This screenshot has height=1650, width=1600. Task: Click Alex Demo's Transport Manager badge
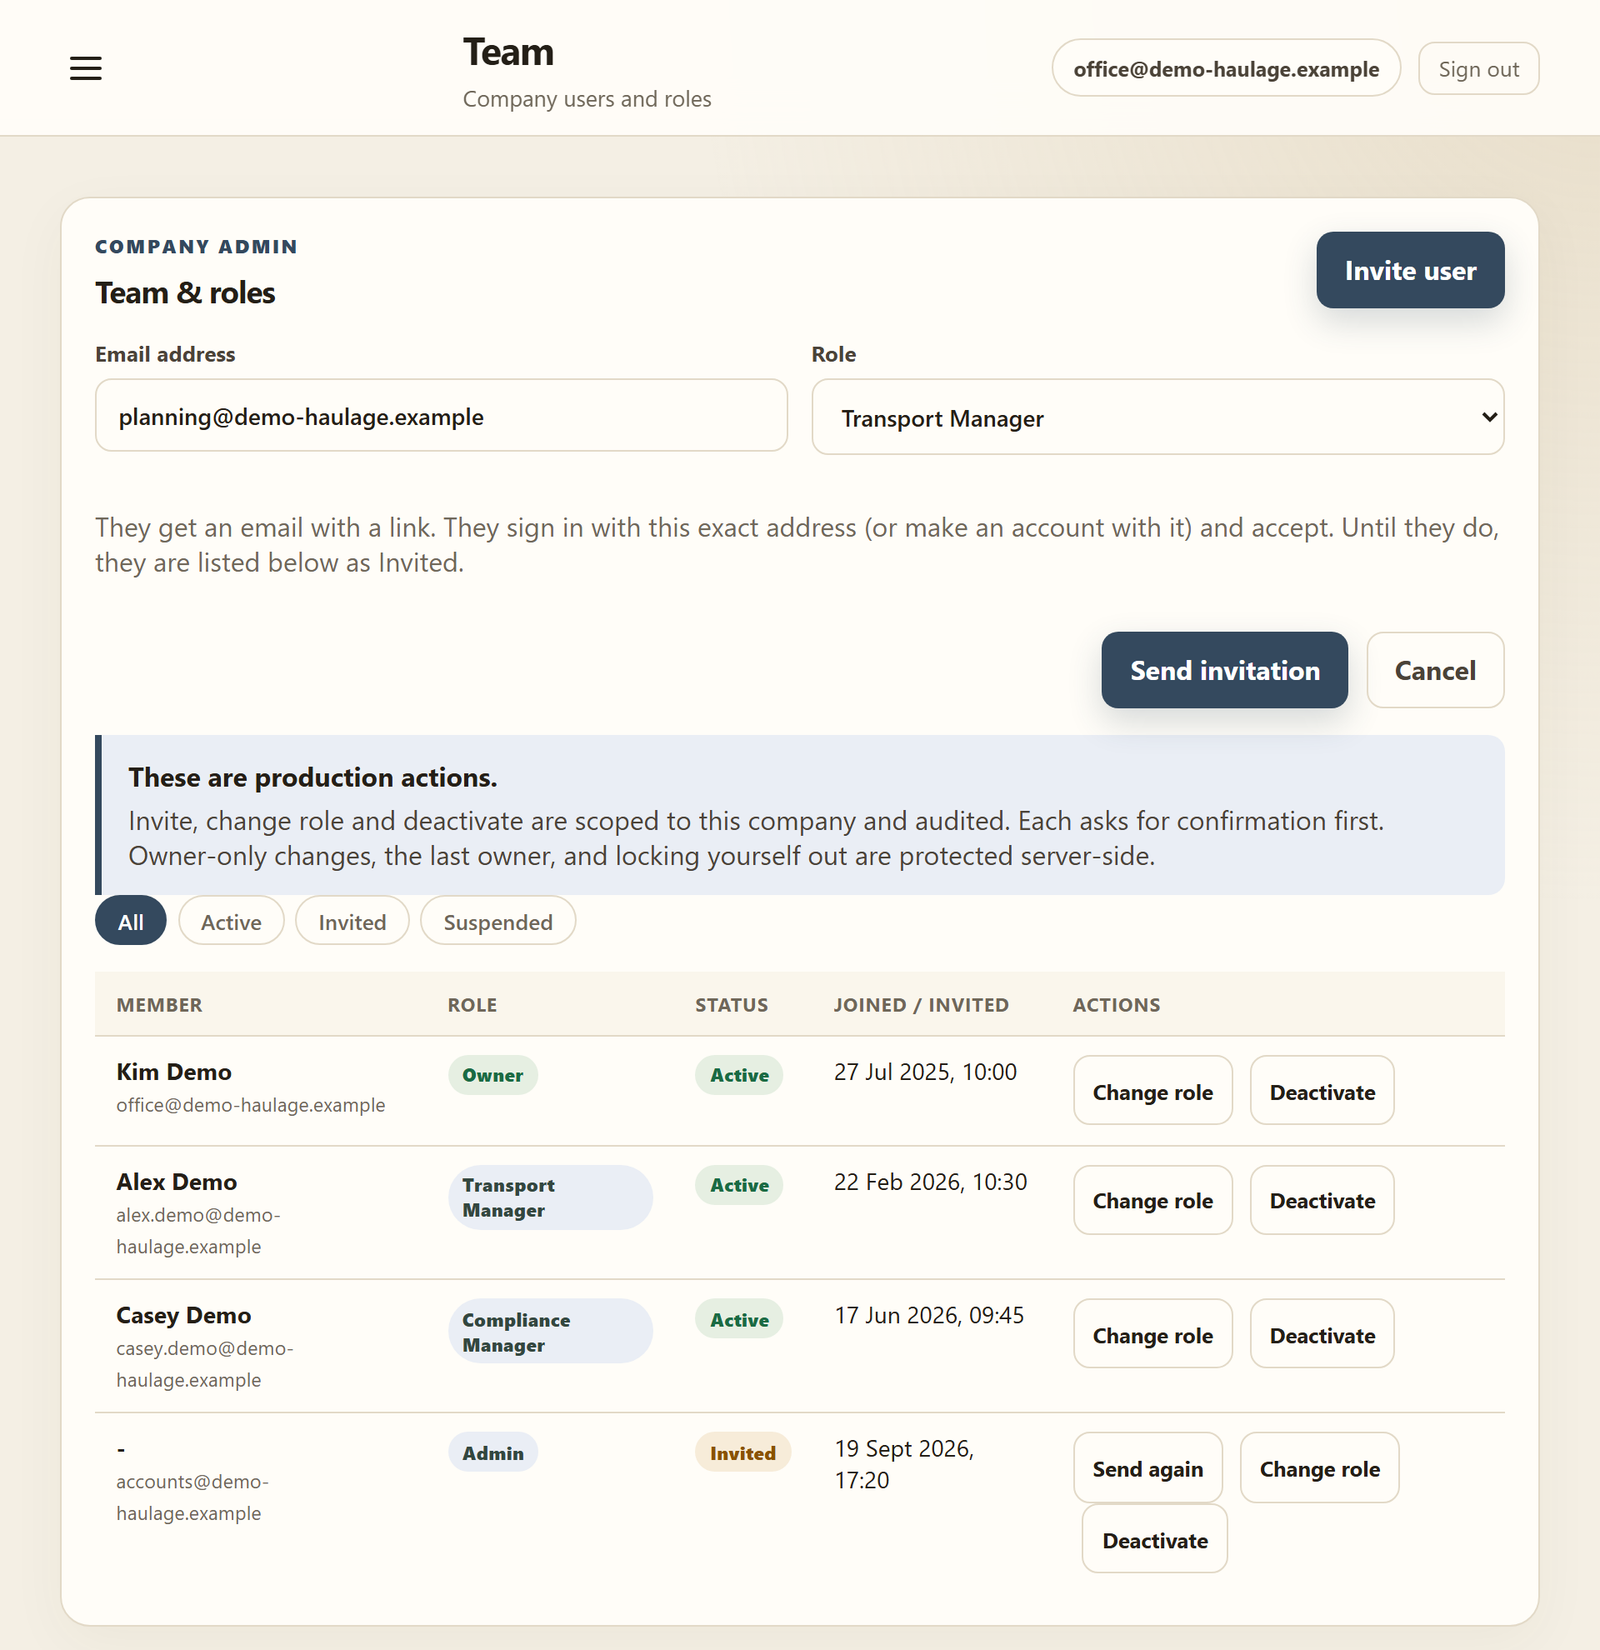click(550, 1197)
